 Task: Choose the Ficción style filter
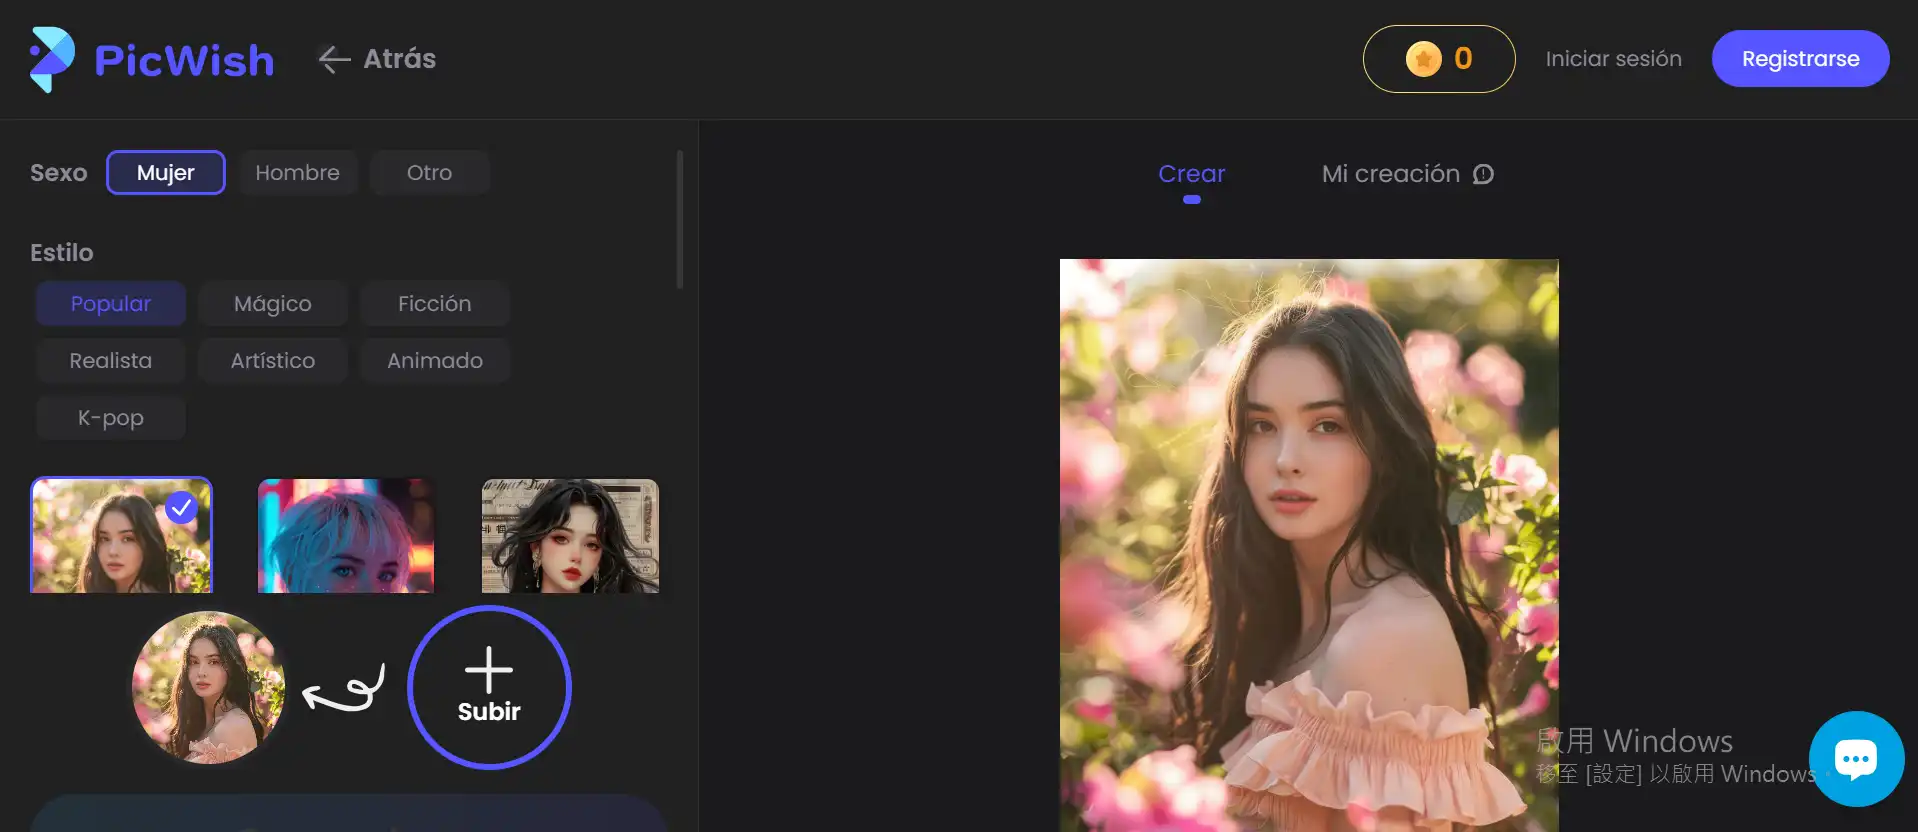[x=435, y=304]
